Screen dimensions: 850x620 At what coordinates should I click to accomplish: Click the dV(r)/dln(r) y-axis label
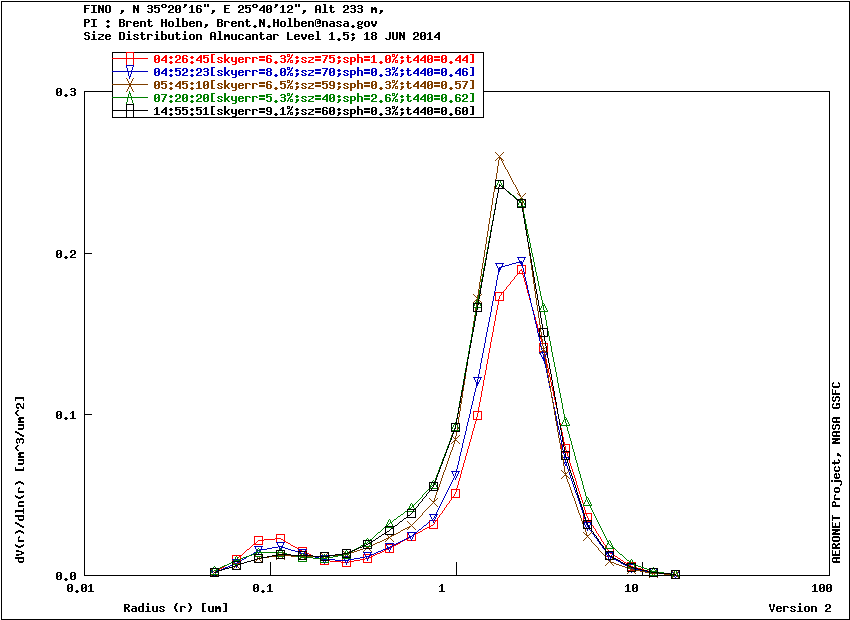[20, 478]
